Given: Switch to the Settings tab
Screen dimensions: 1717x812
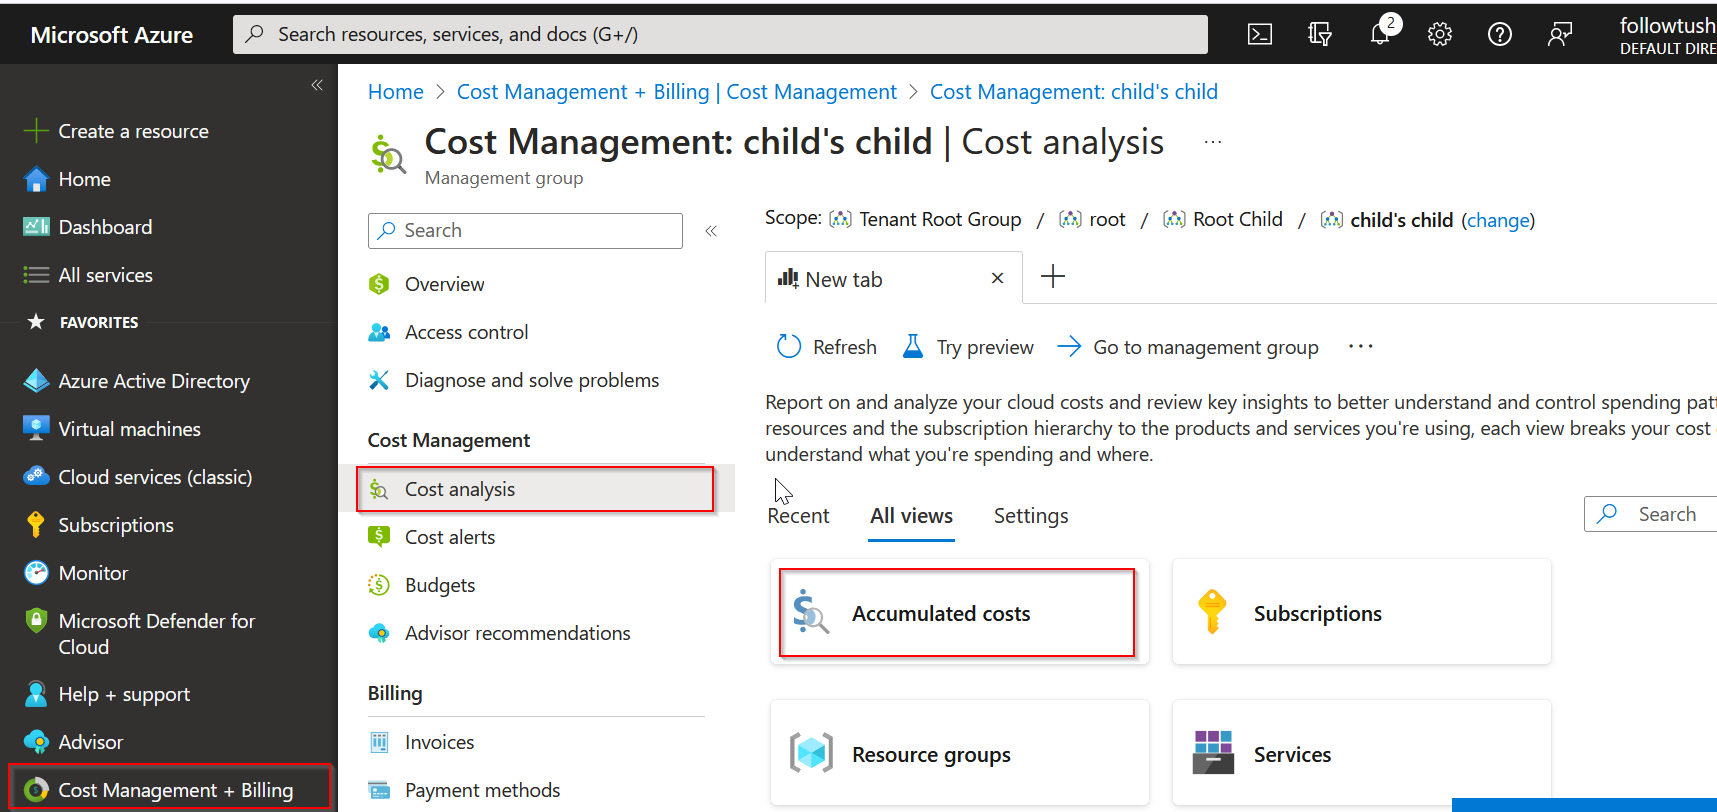Looking at the screenshot, I should 1031,516.
